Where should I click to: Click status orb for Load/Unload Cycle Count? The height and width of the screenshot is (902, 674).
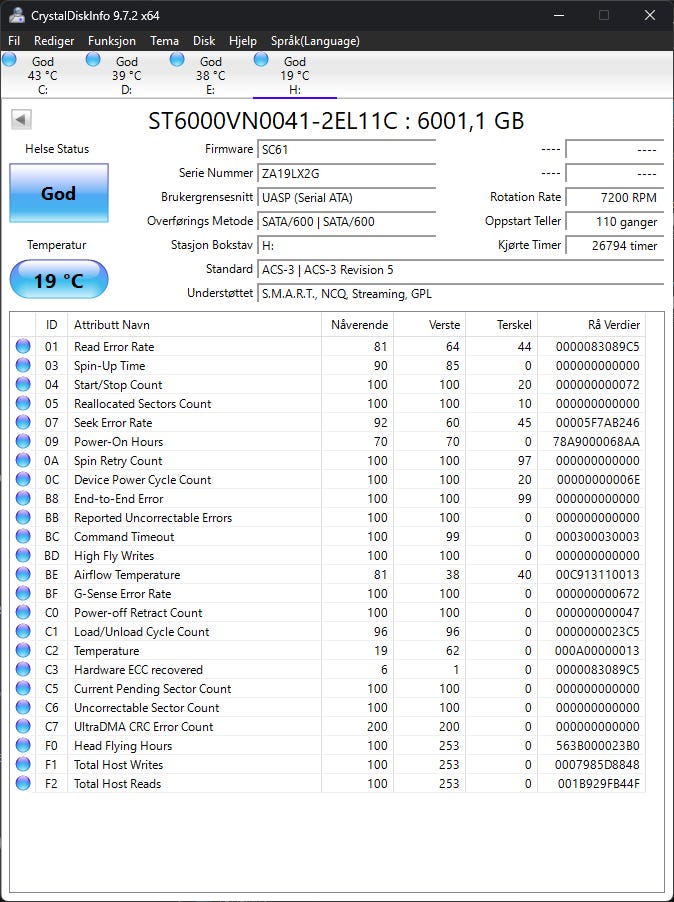click(x=23, y=631)
